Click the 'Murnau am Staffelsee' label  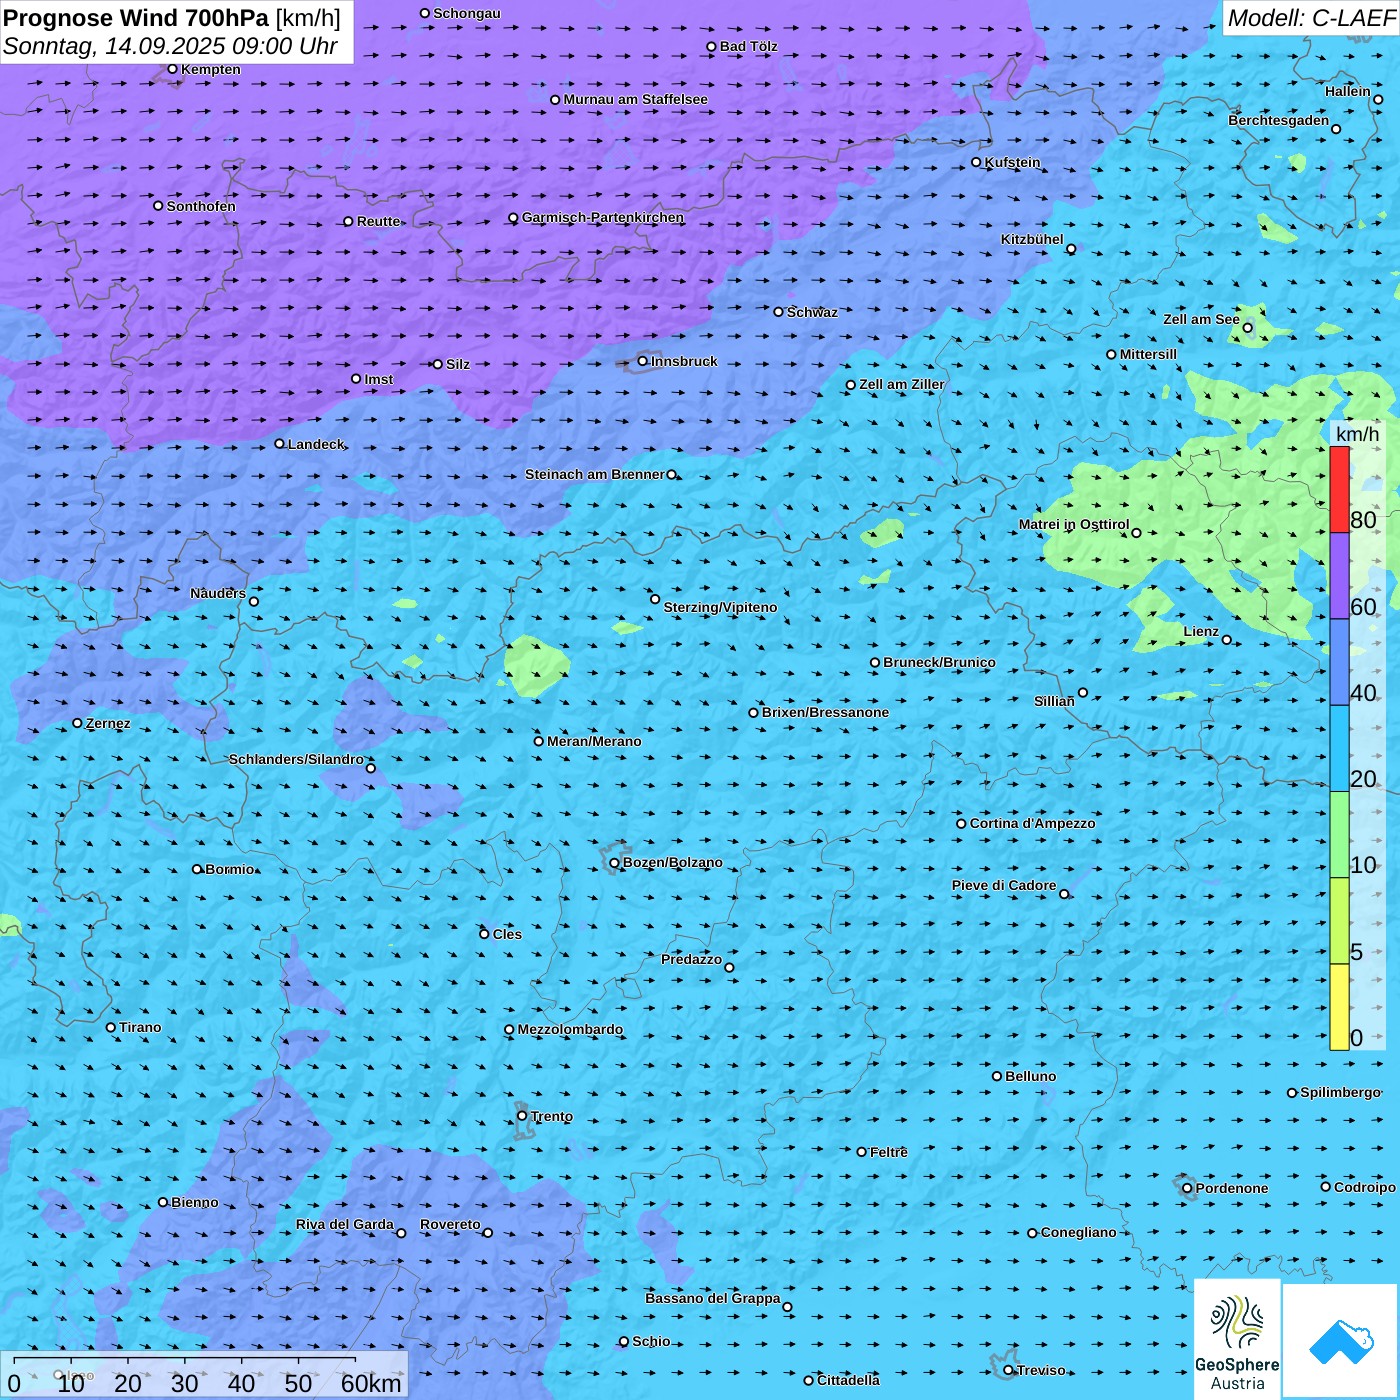636,99
